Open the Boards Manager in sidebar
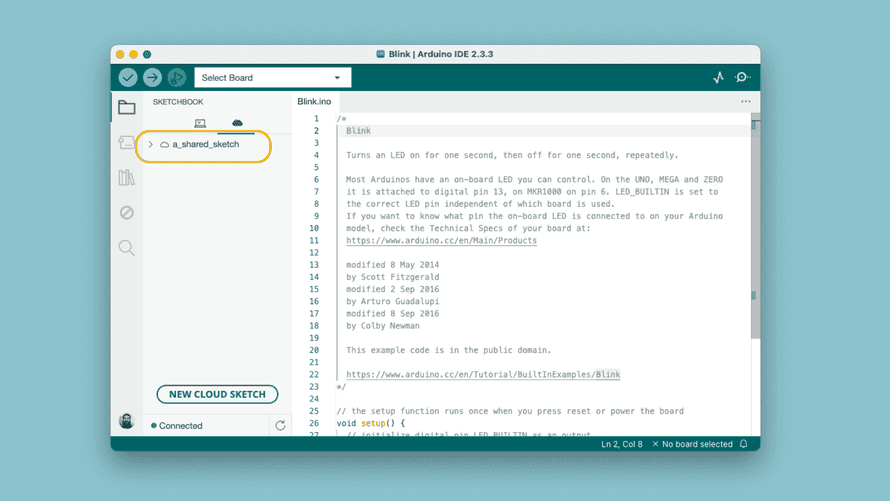The width and height of the screenshot is (890, 501). [x=127, y=143]
